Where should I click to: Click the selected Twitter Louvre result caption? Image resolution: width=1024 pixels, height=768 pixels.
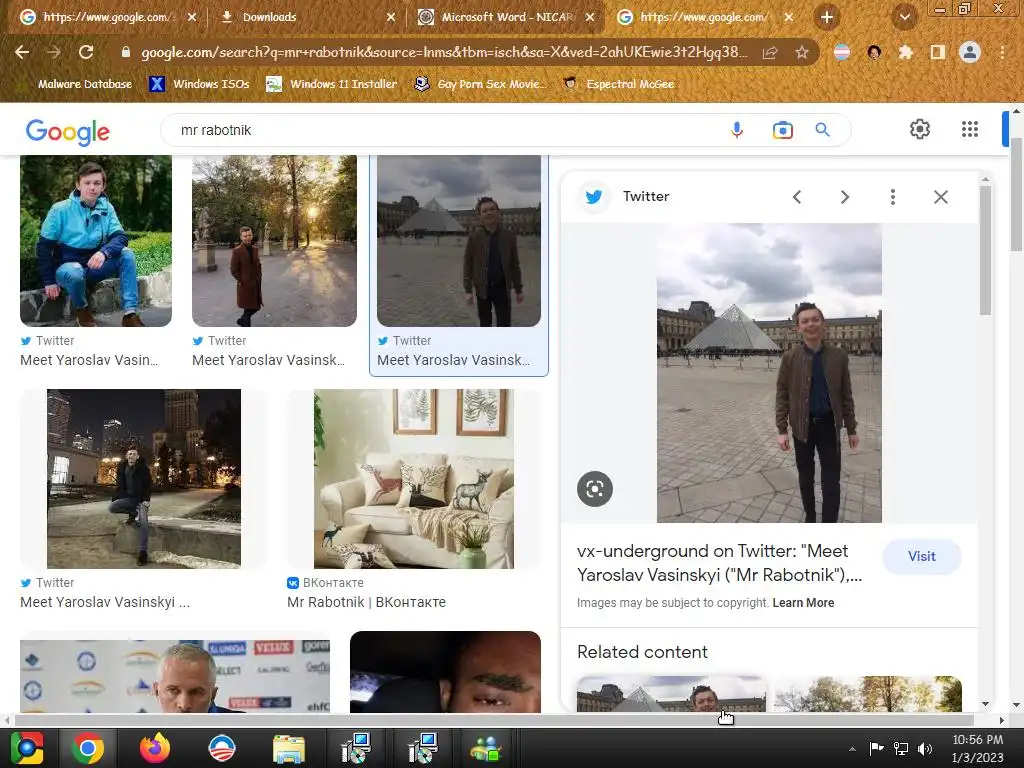(453, 360)
